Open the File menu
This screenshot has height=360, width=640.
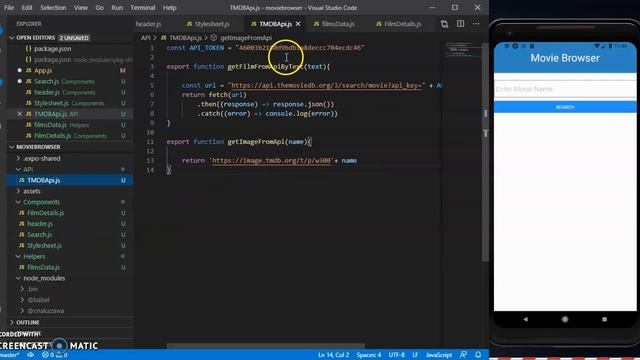click(x=9, y=8)
